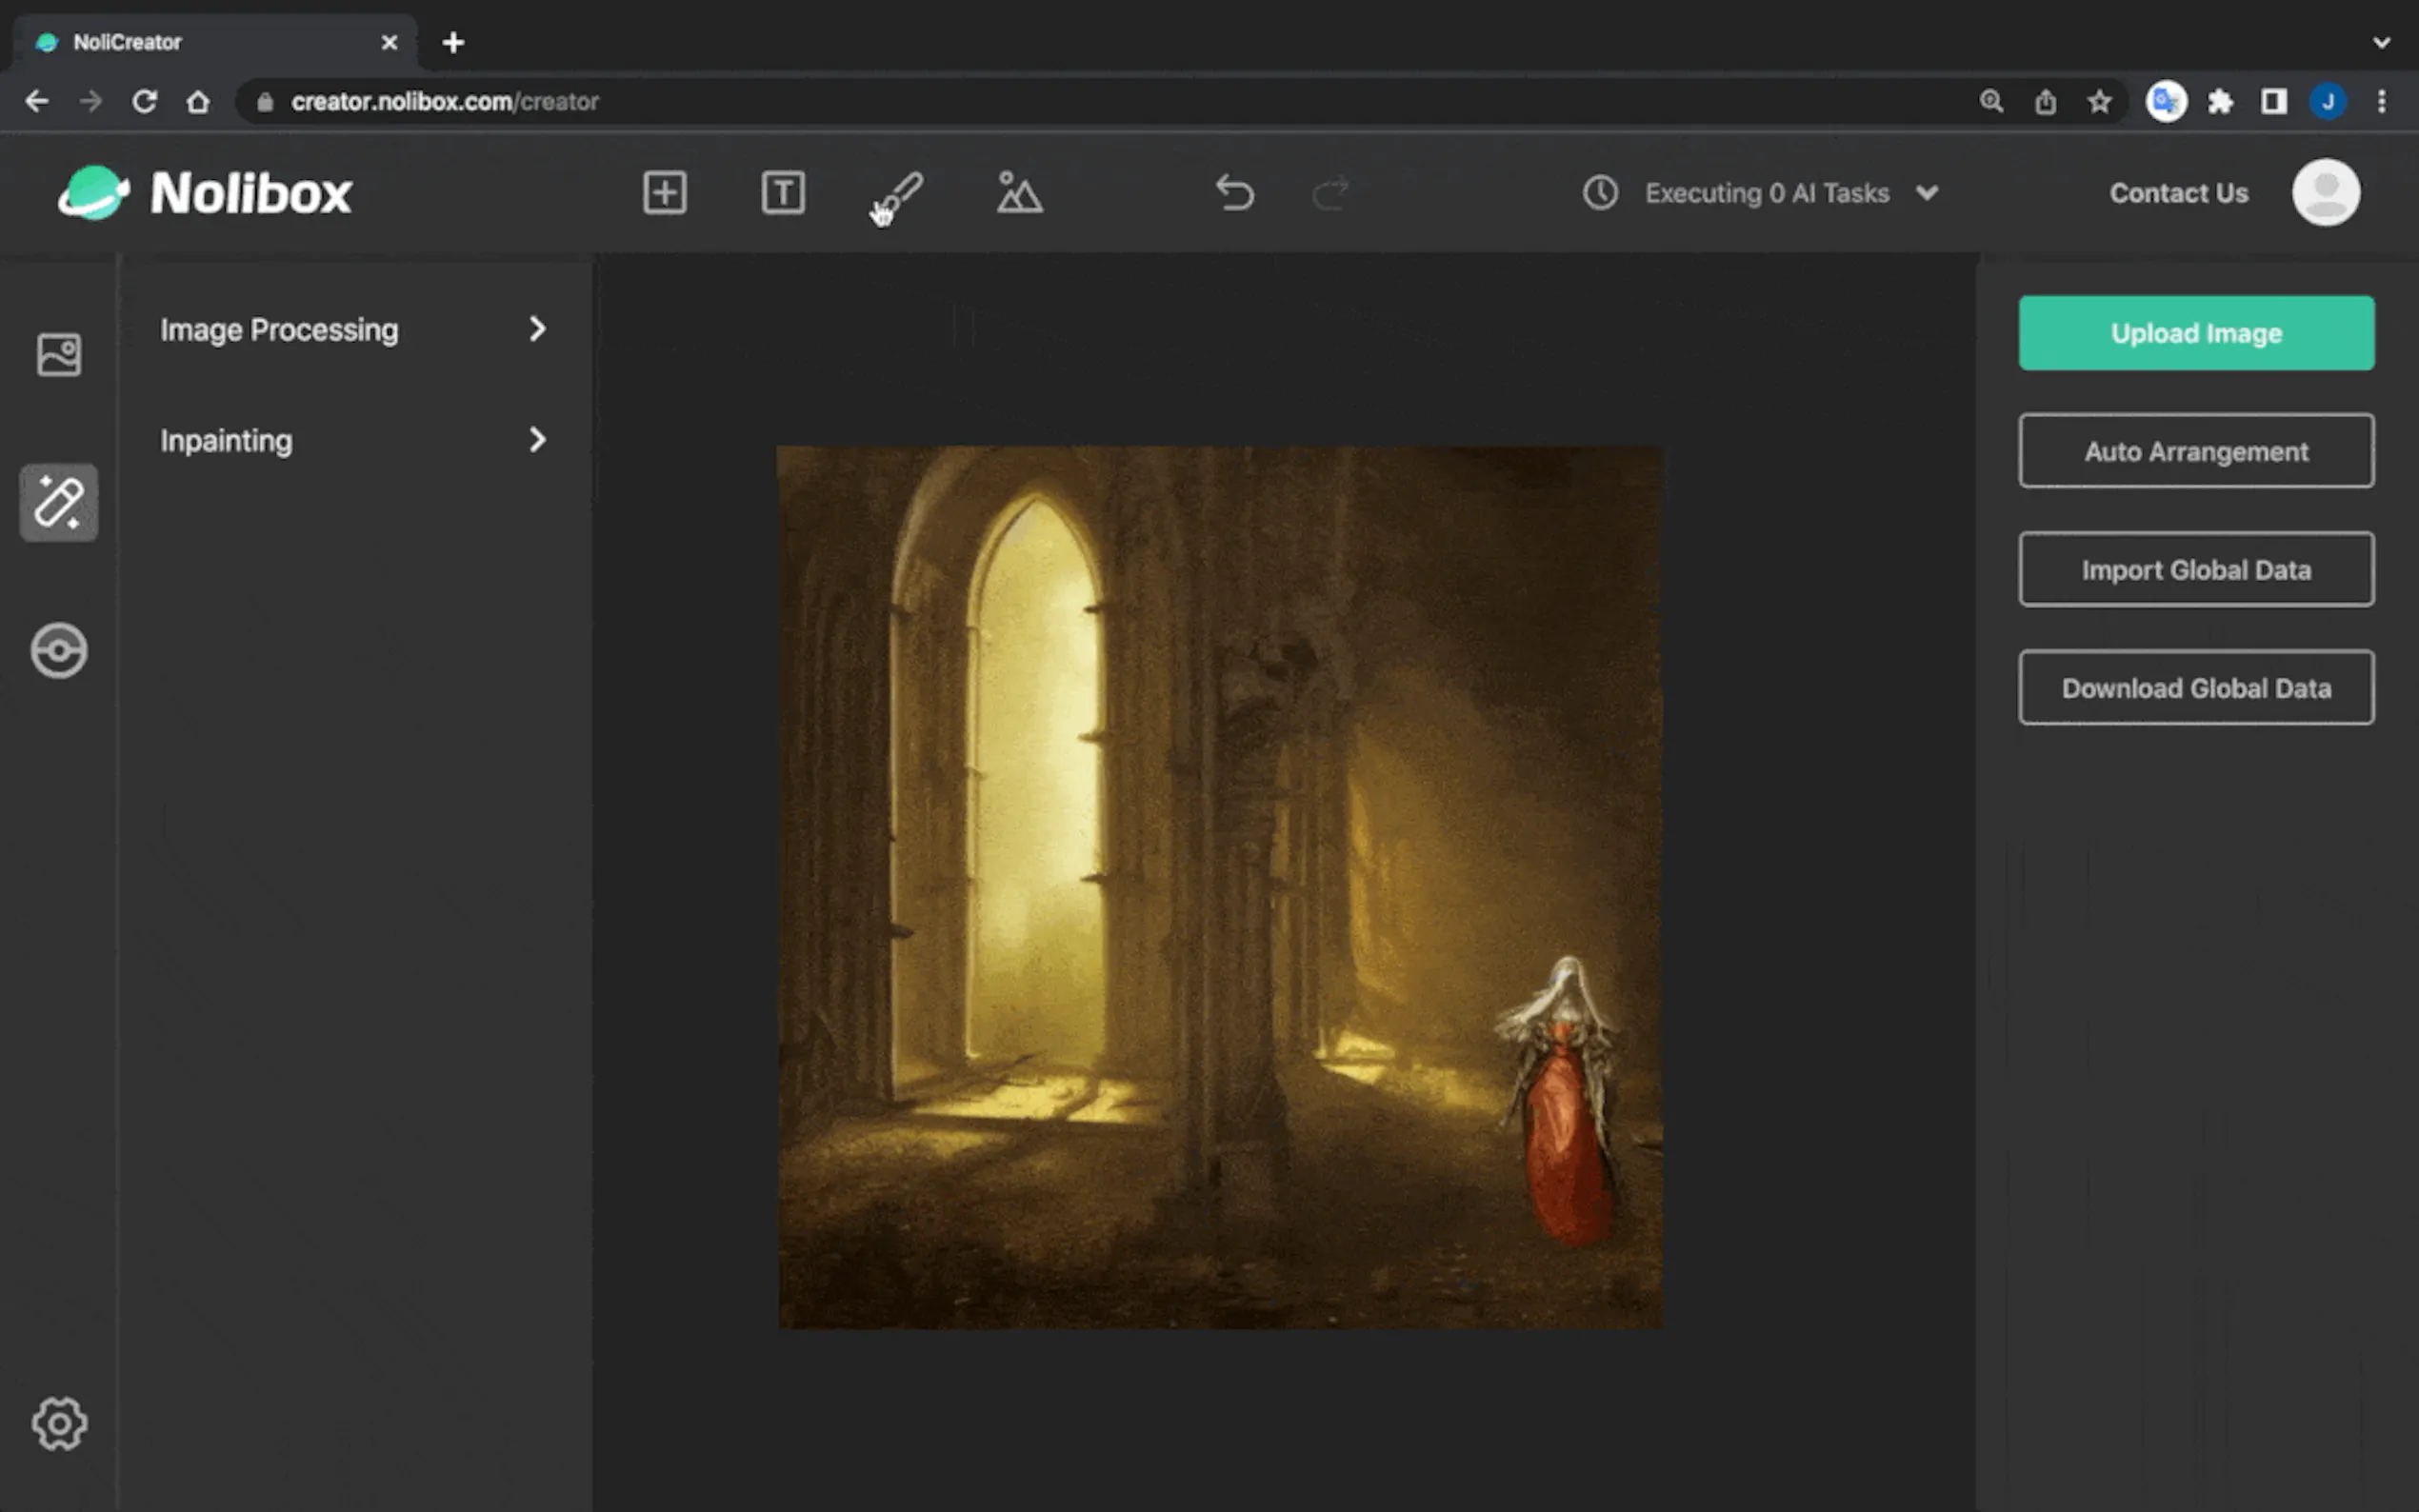2419x1512 pixels.
Task: Click the add new project plus icon
Action: click(x=664, y=192)
